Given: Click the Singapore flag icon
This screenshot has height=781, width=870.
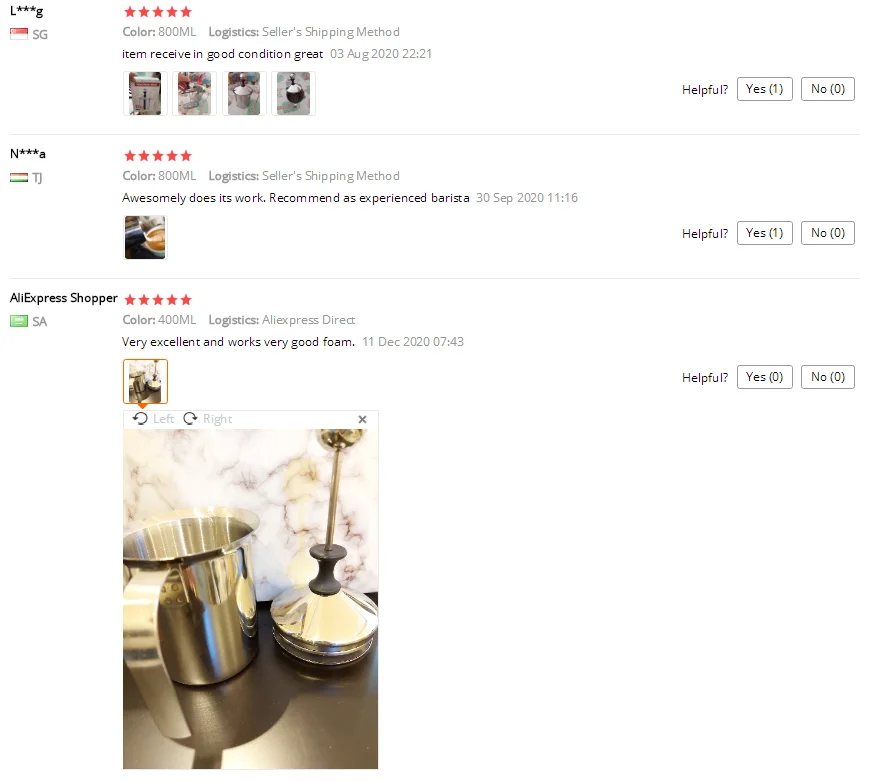Looking at the screenshot, I should (19, 34).
